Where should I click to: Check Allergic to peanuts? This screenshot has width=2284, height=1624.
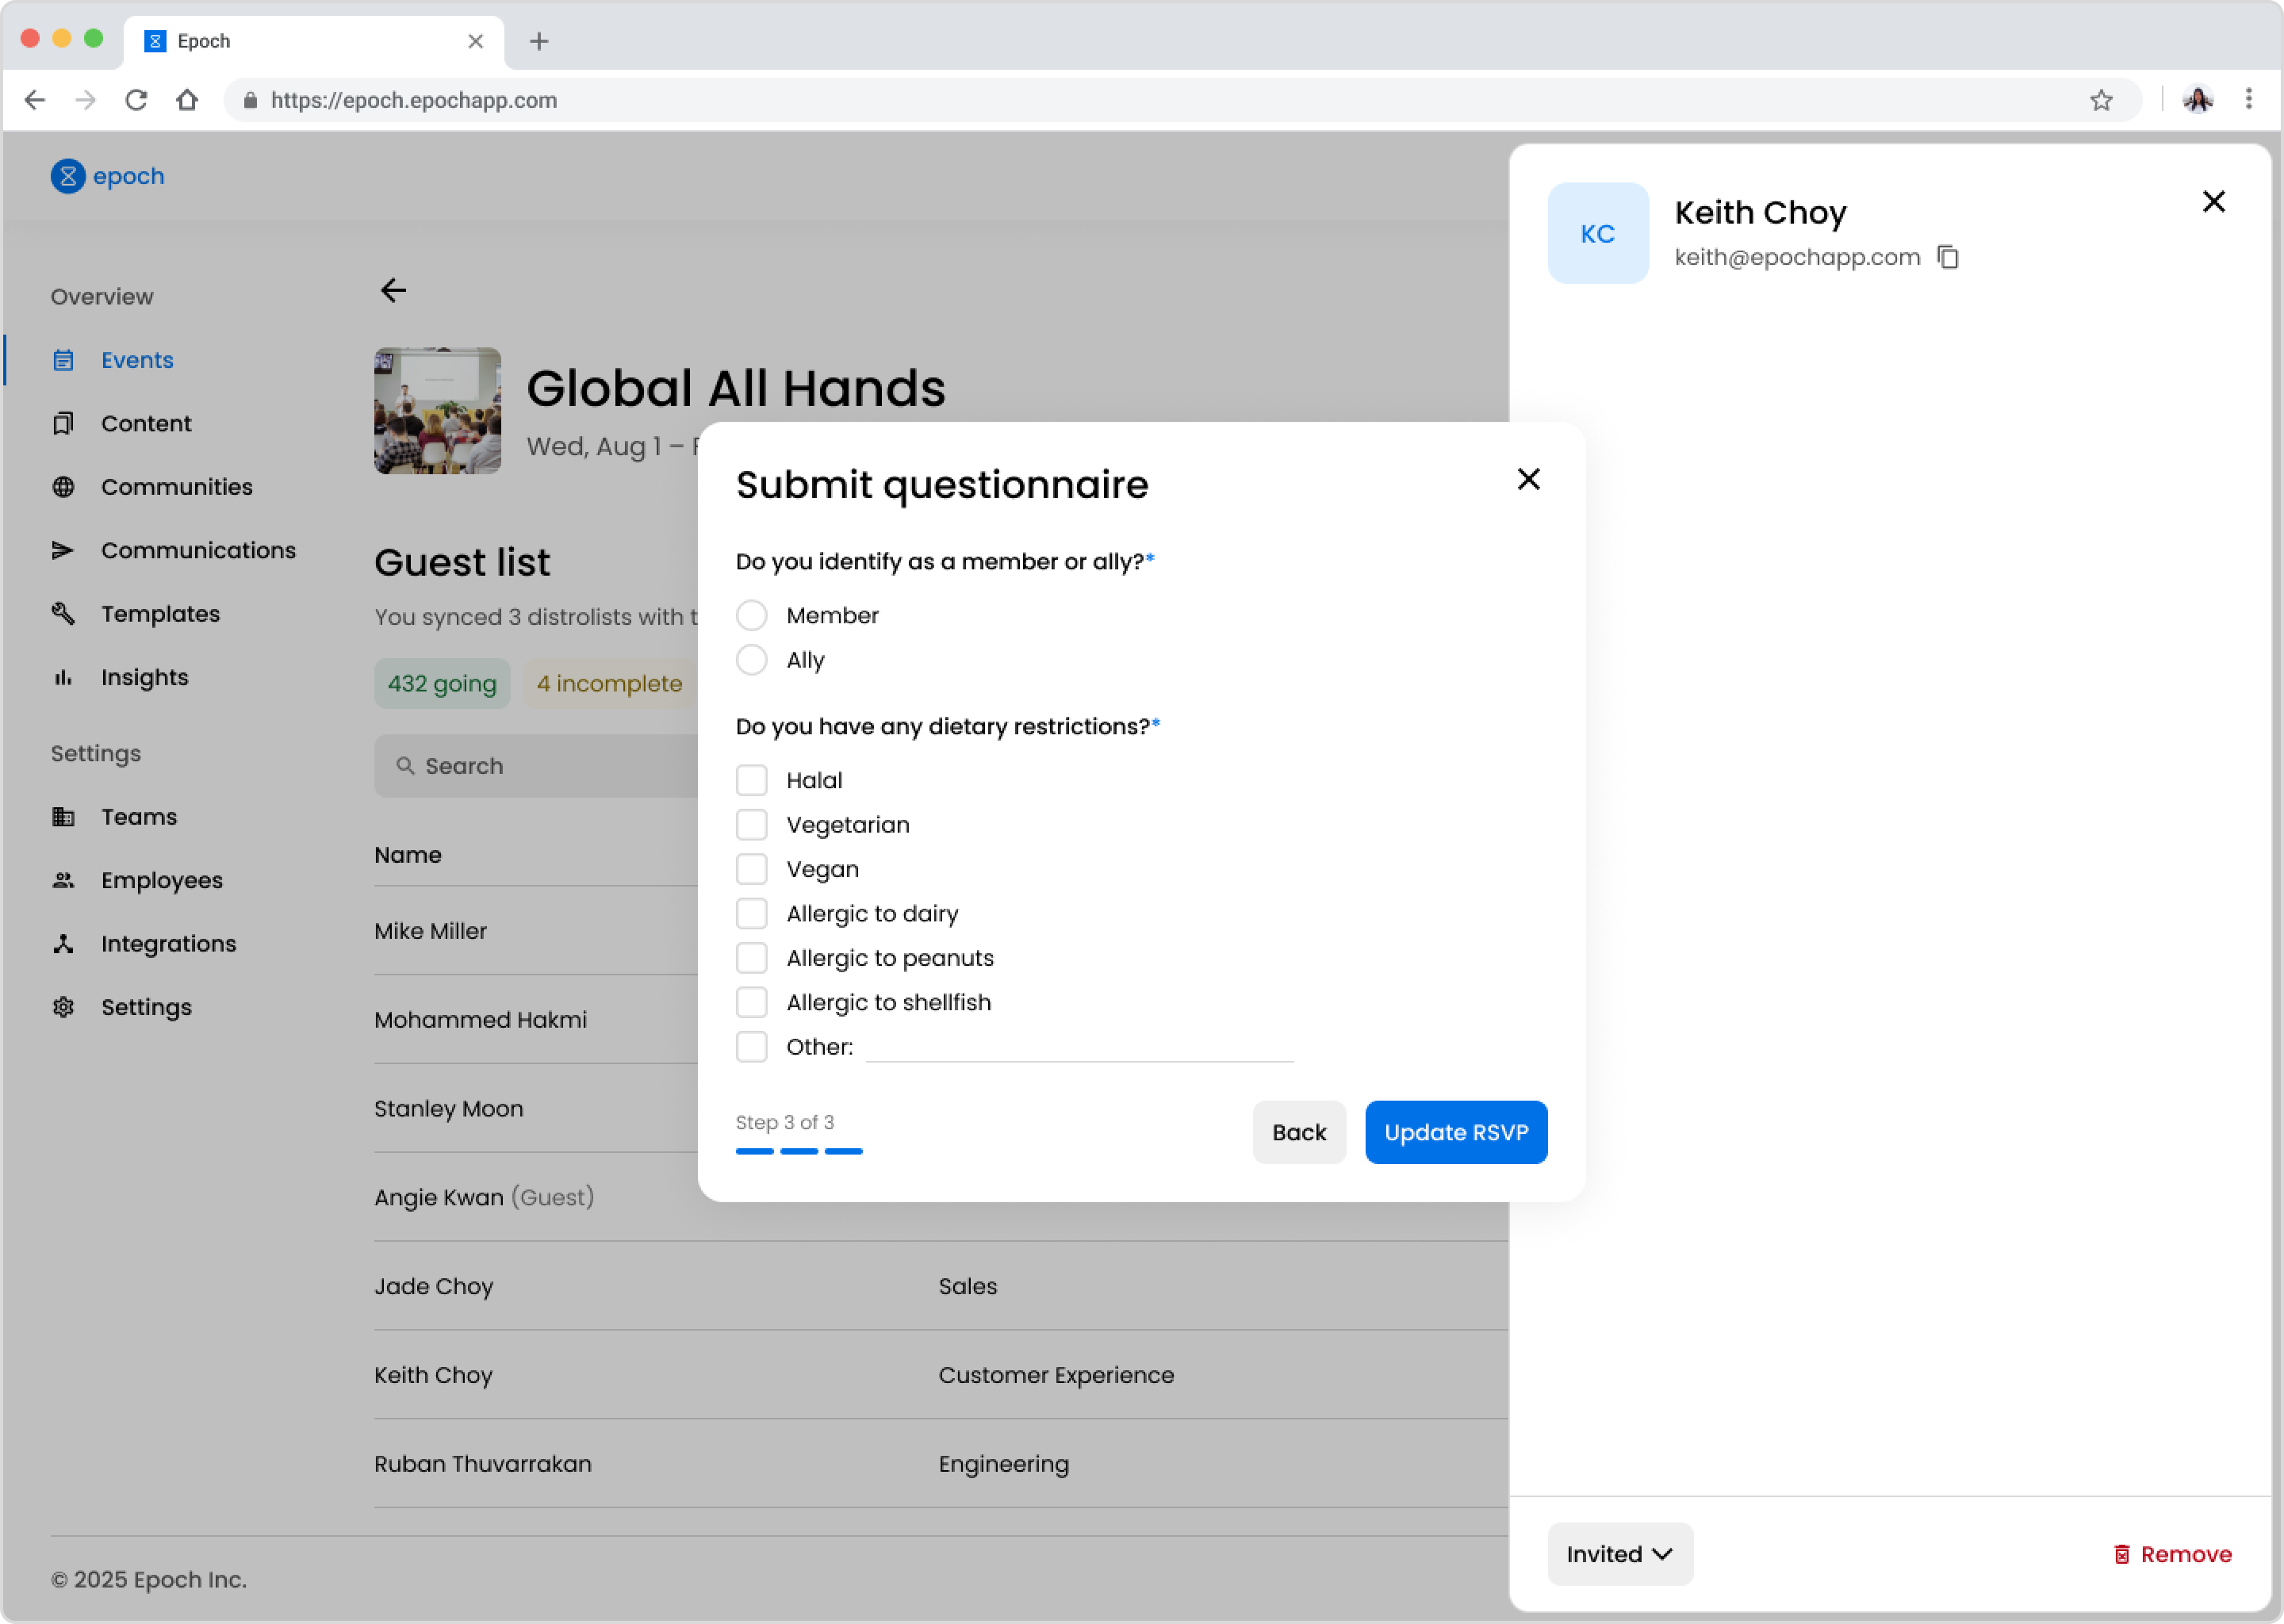pos(752,958)
